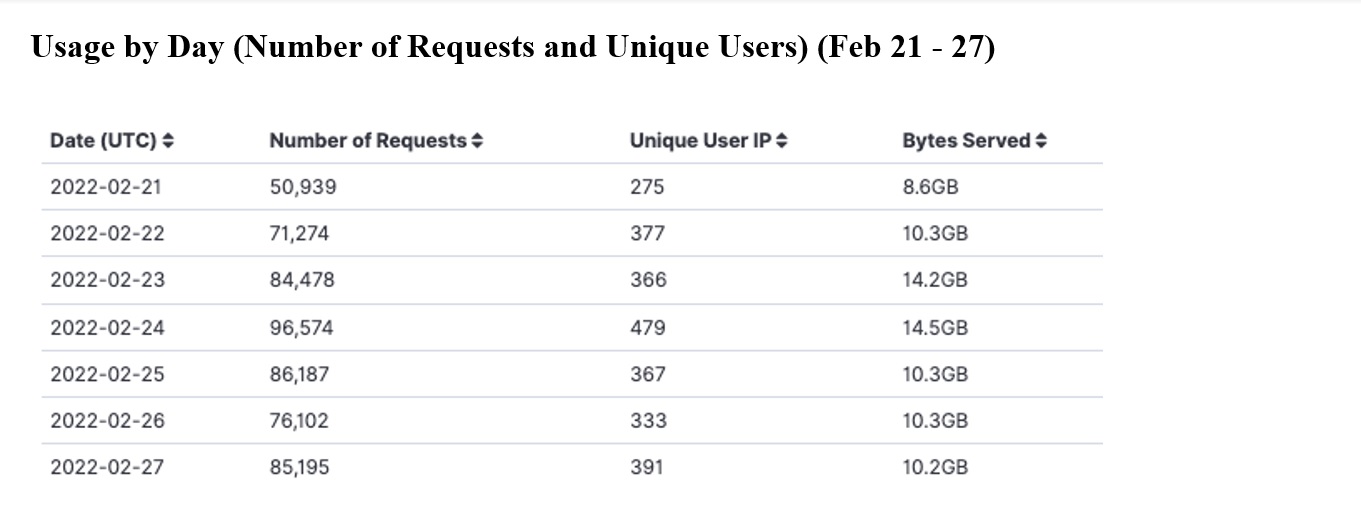This screenshot has height=519, width=1361.
Task: Click the 2022-02-27 date entry
Action: click(107, 468)
